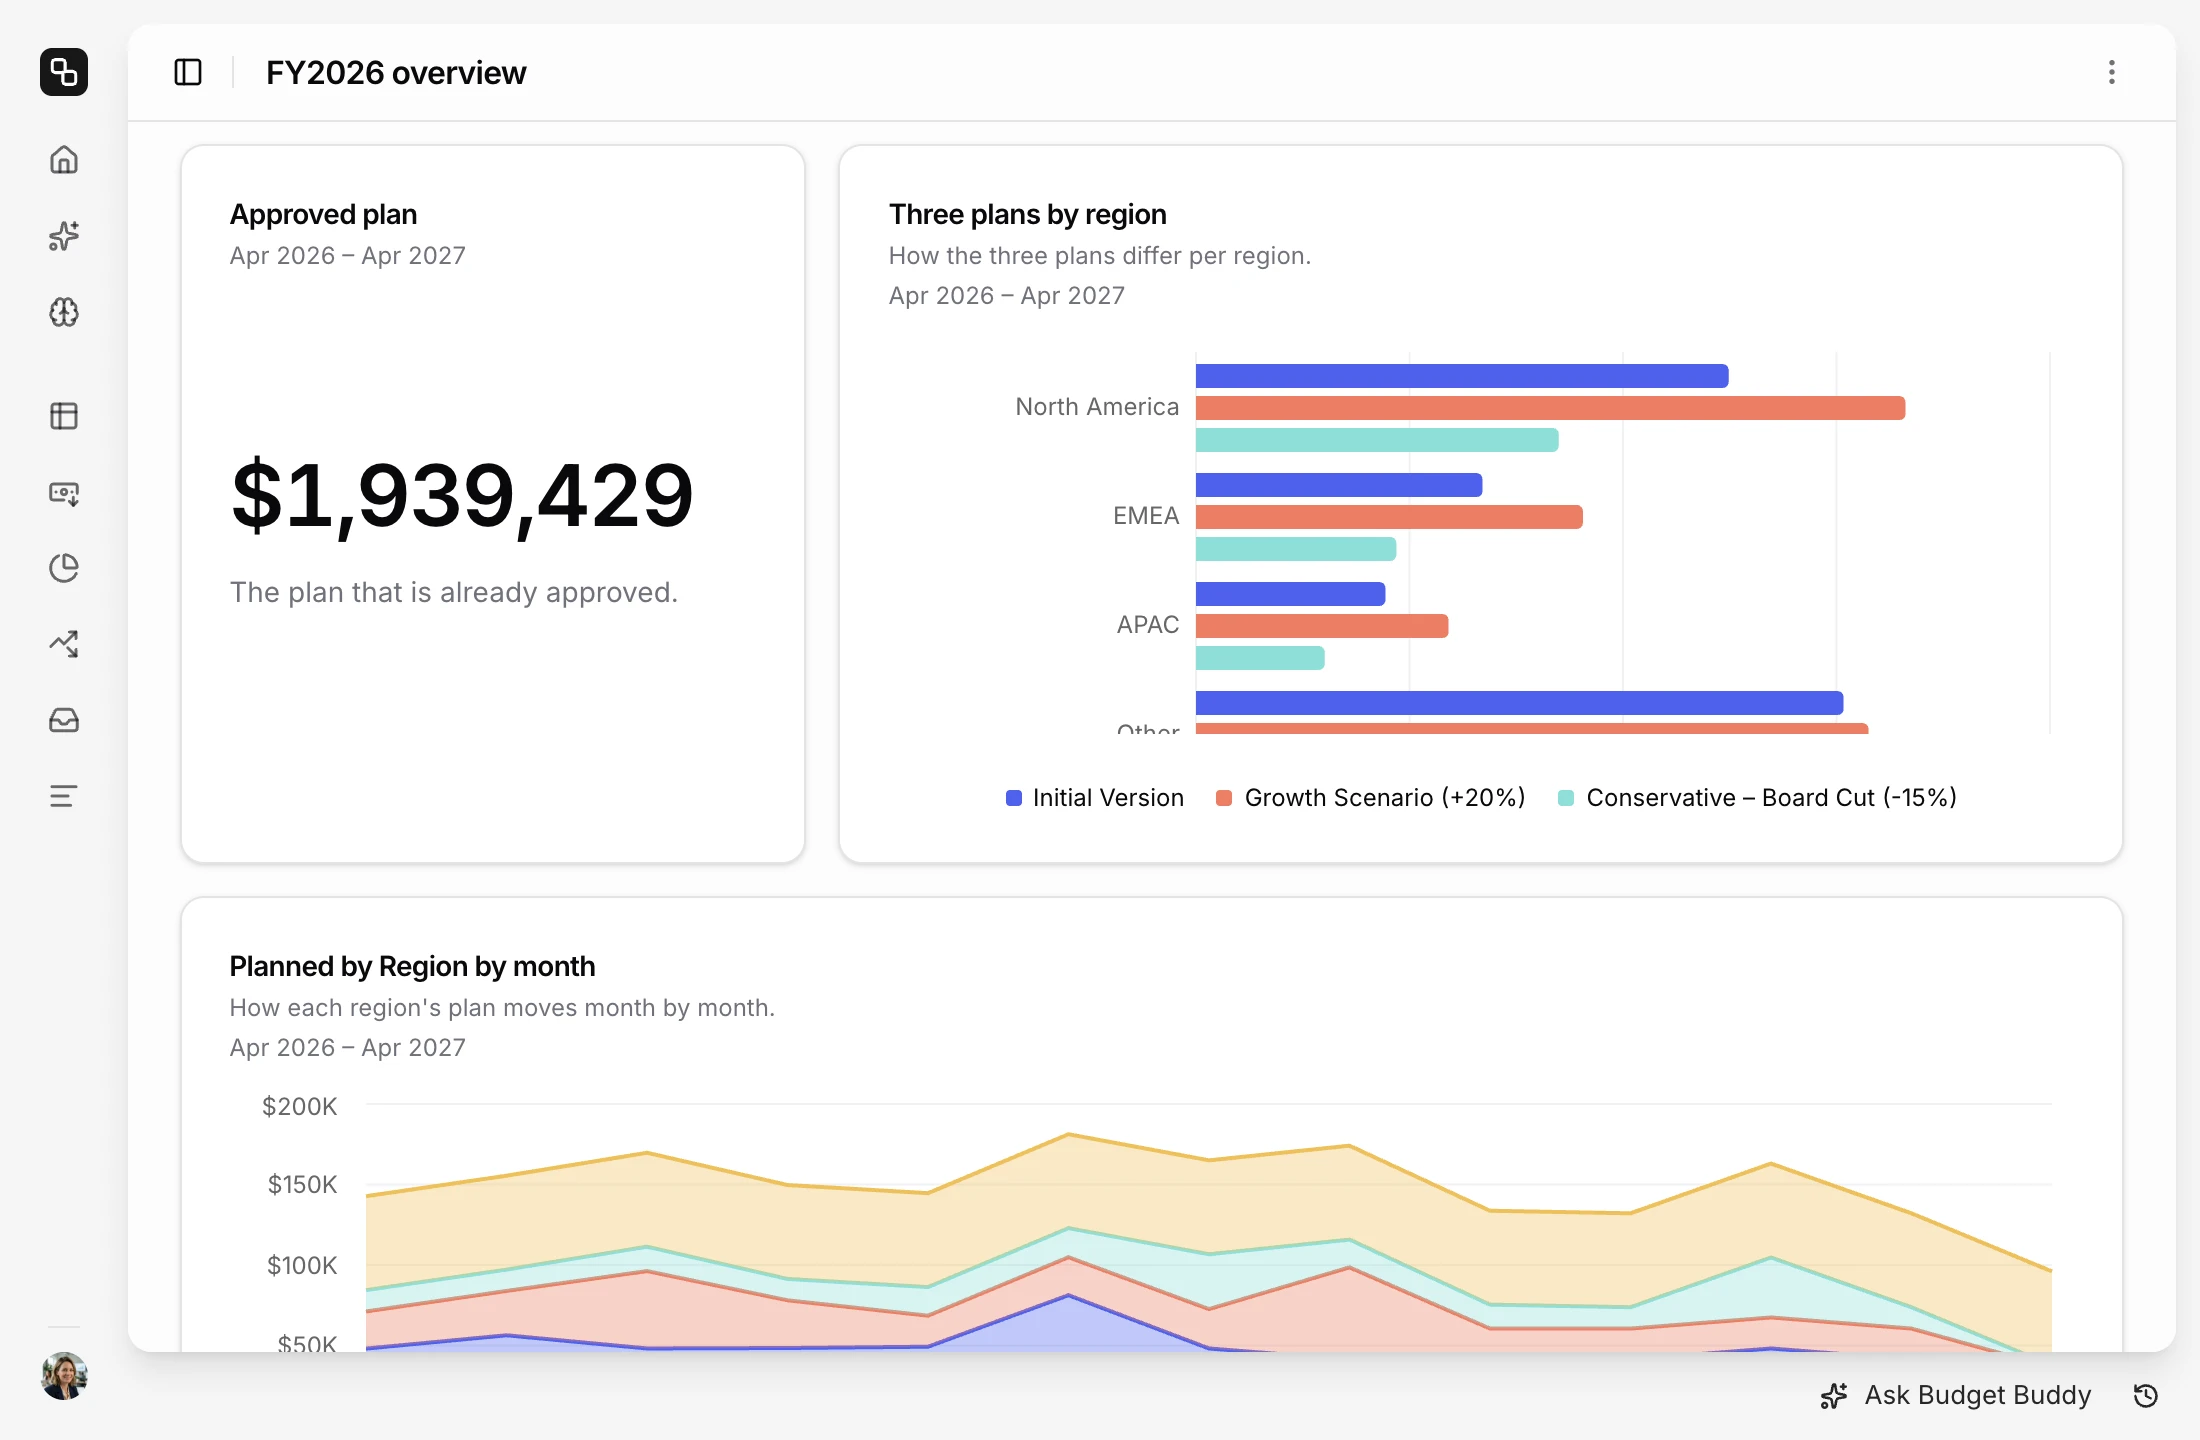Click the North America Initial Version bar
Image resolution: width=2200 pixels, height=1440 pixels.
point(1462,376)
